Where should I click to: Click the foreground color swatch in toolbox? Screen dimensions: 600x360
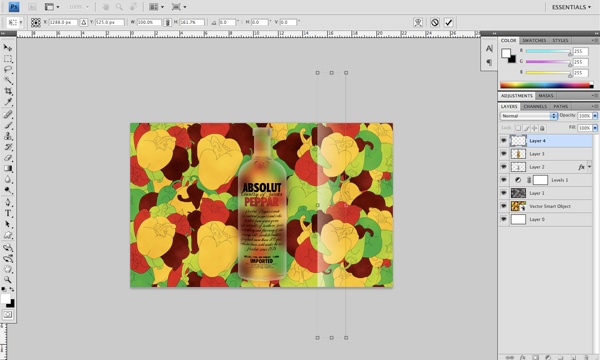click(5, 299)
